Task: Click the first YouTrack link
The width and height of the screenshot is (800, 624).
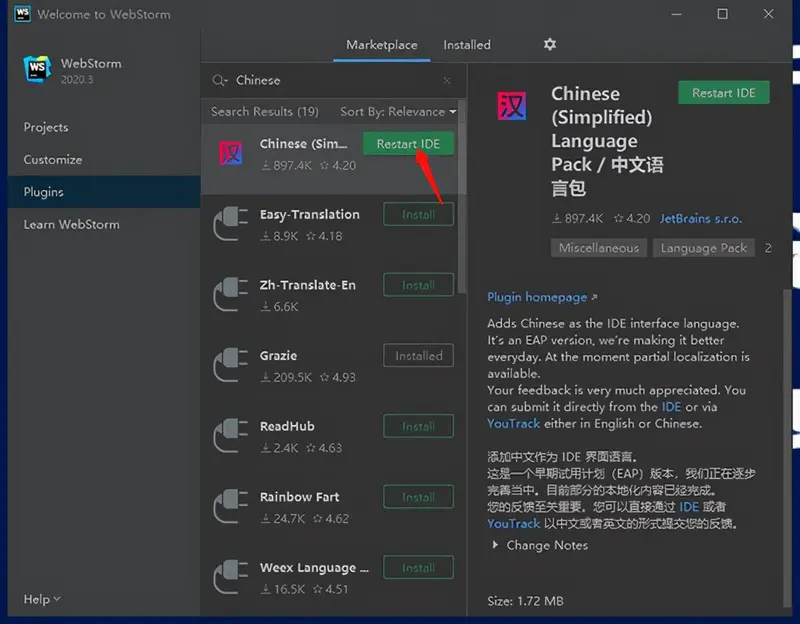Action: pyautogui.click(x=513, y=423)
